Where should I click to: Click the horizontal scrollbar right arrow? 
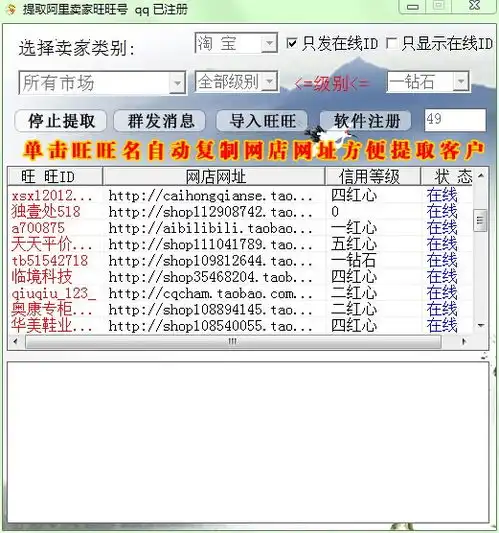464,341
